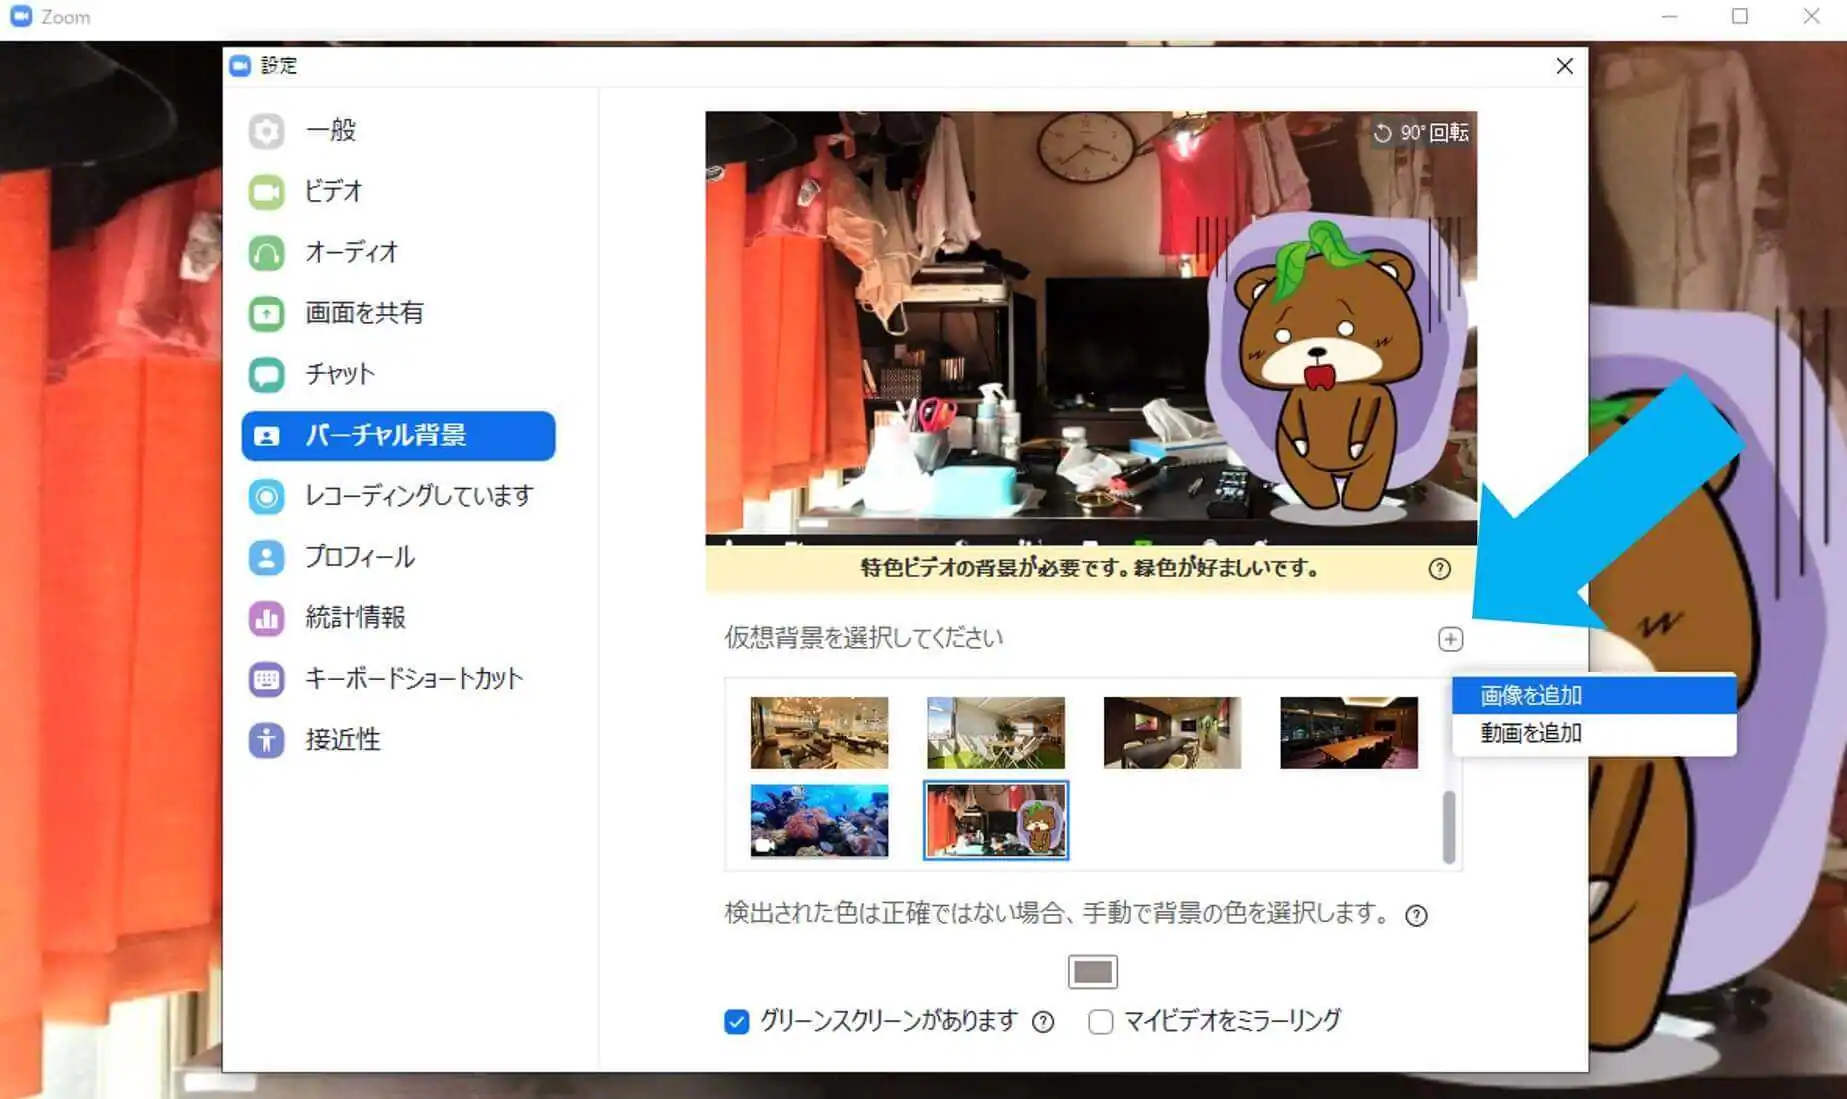
Task: Click the background list scrollbar
Action: point(1449,826)
